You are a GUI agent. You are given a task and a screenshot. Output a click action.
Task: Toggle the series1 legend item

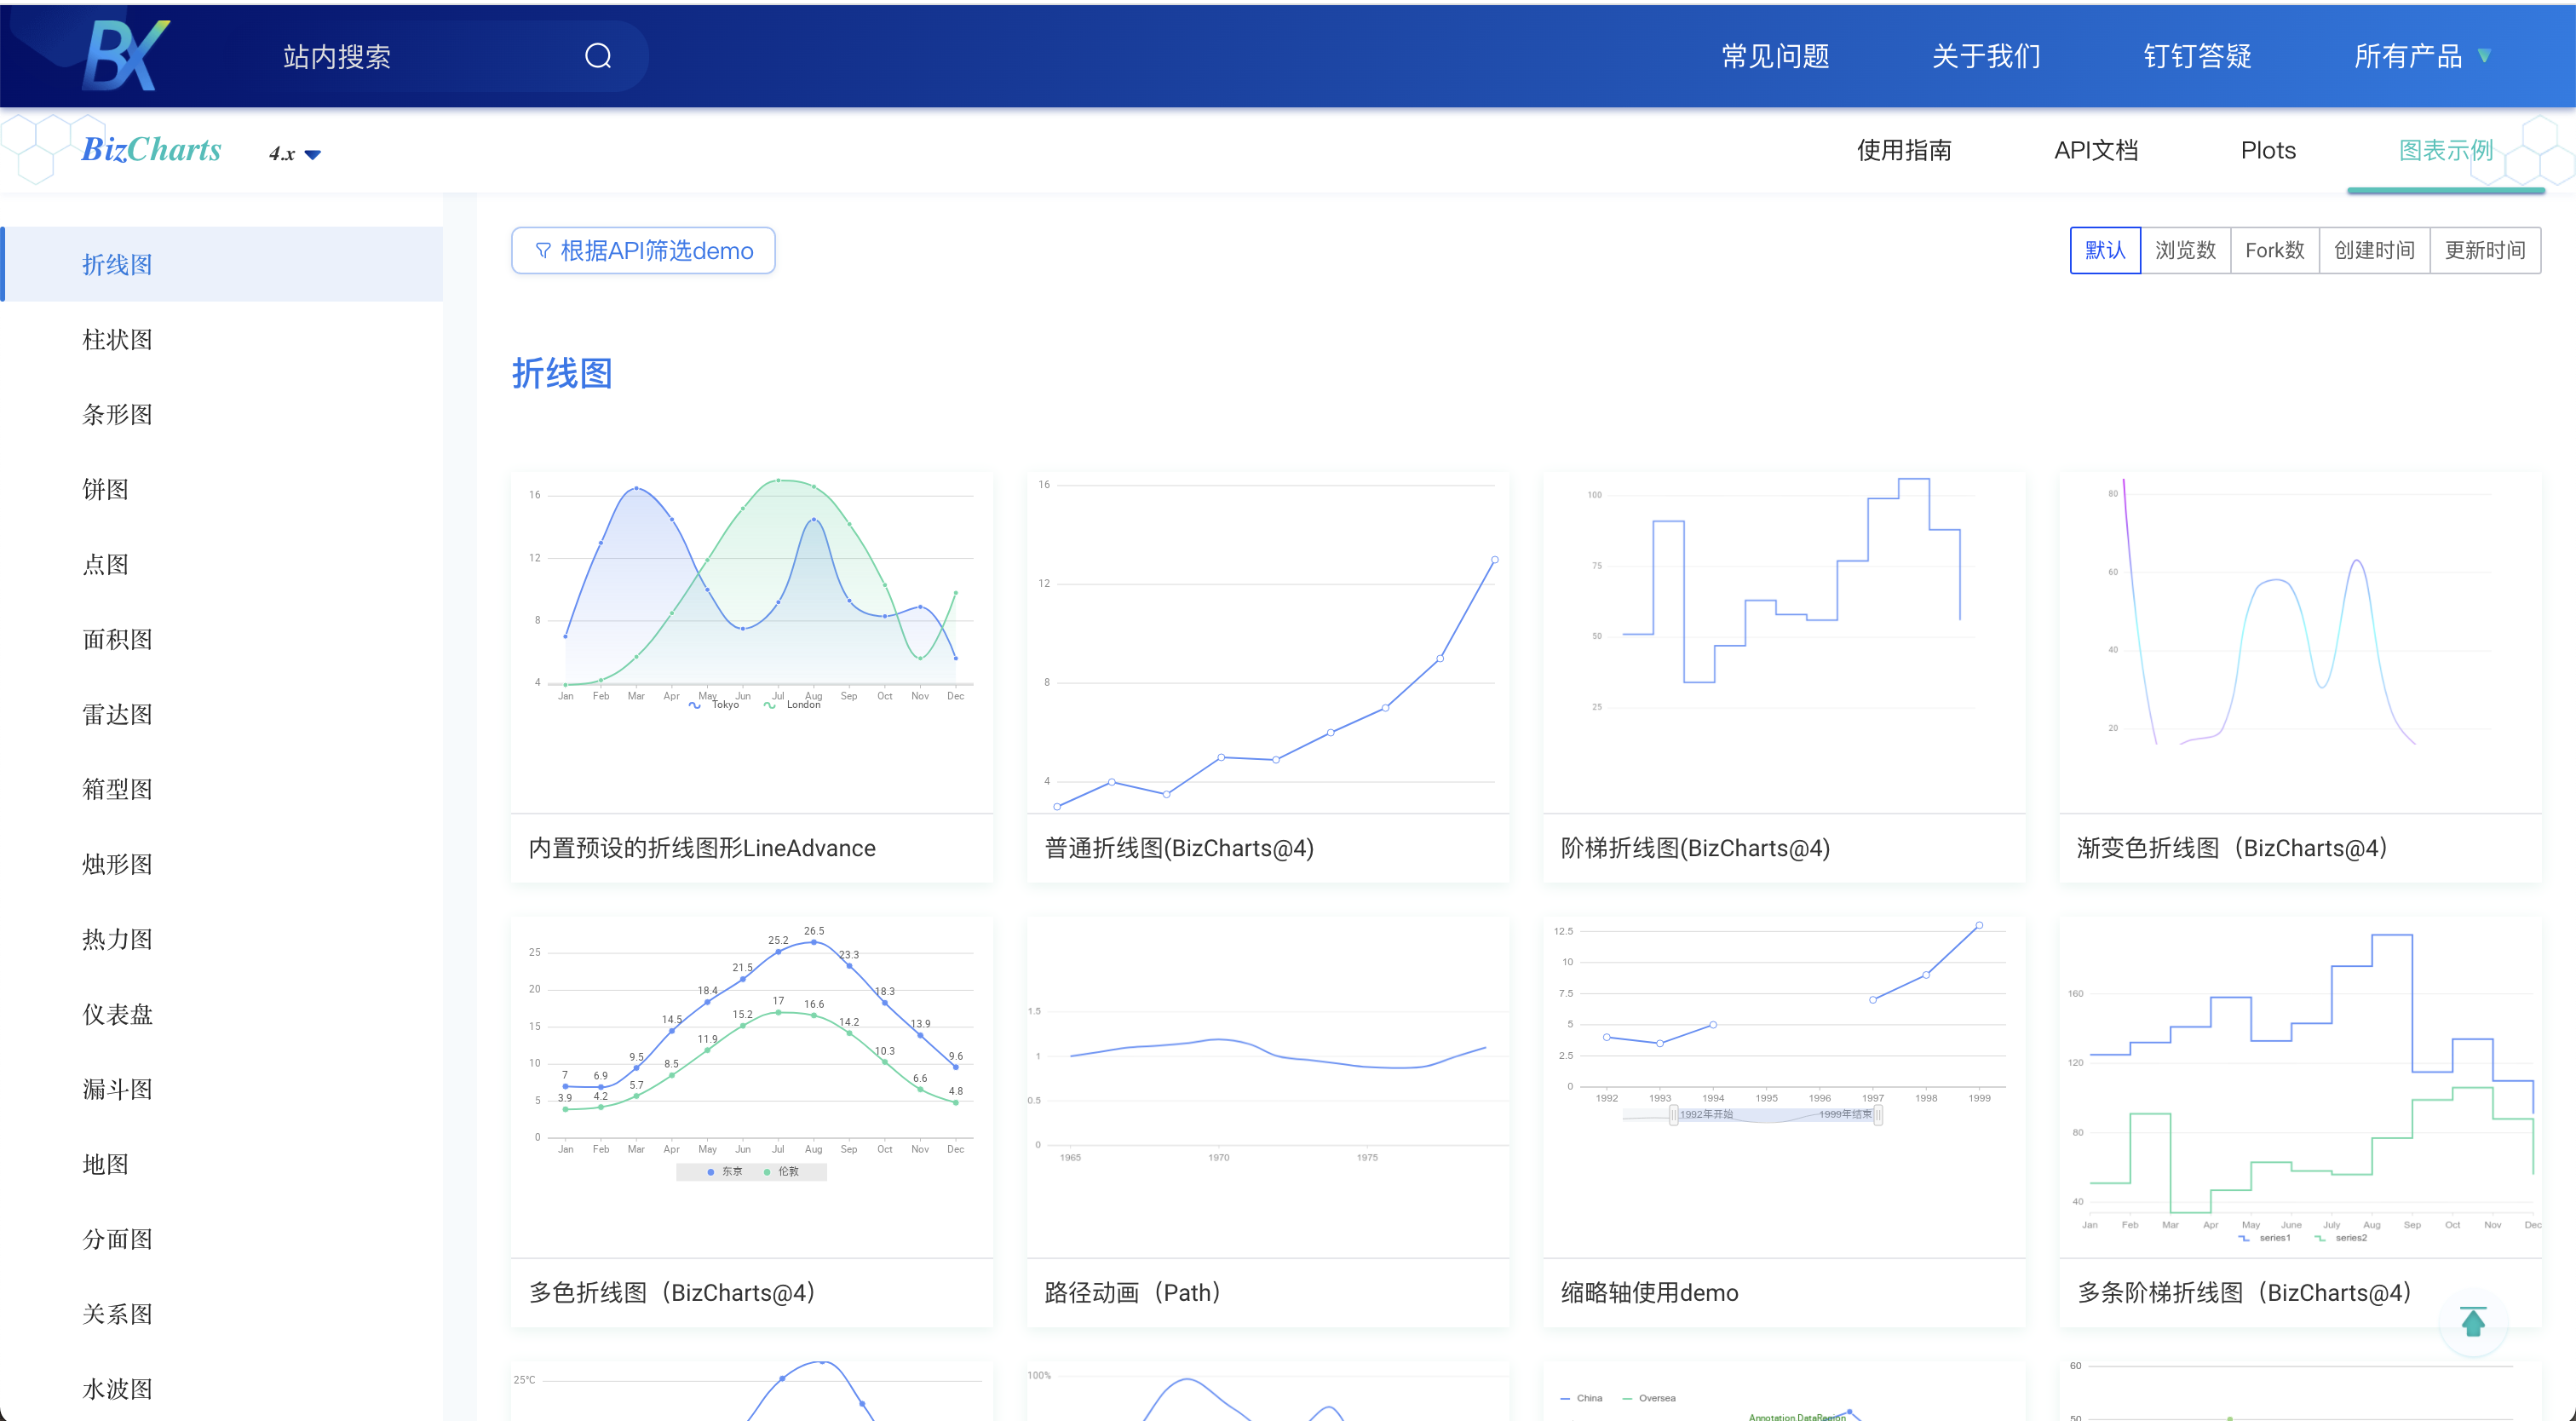click(2264, 1238)
